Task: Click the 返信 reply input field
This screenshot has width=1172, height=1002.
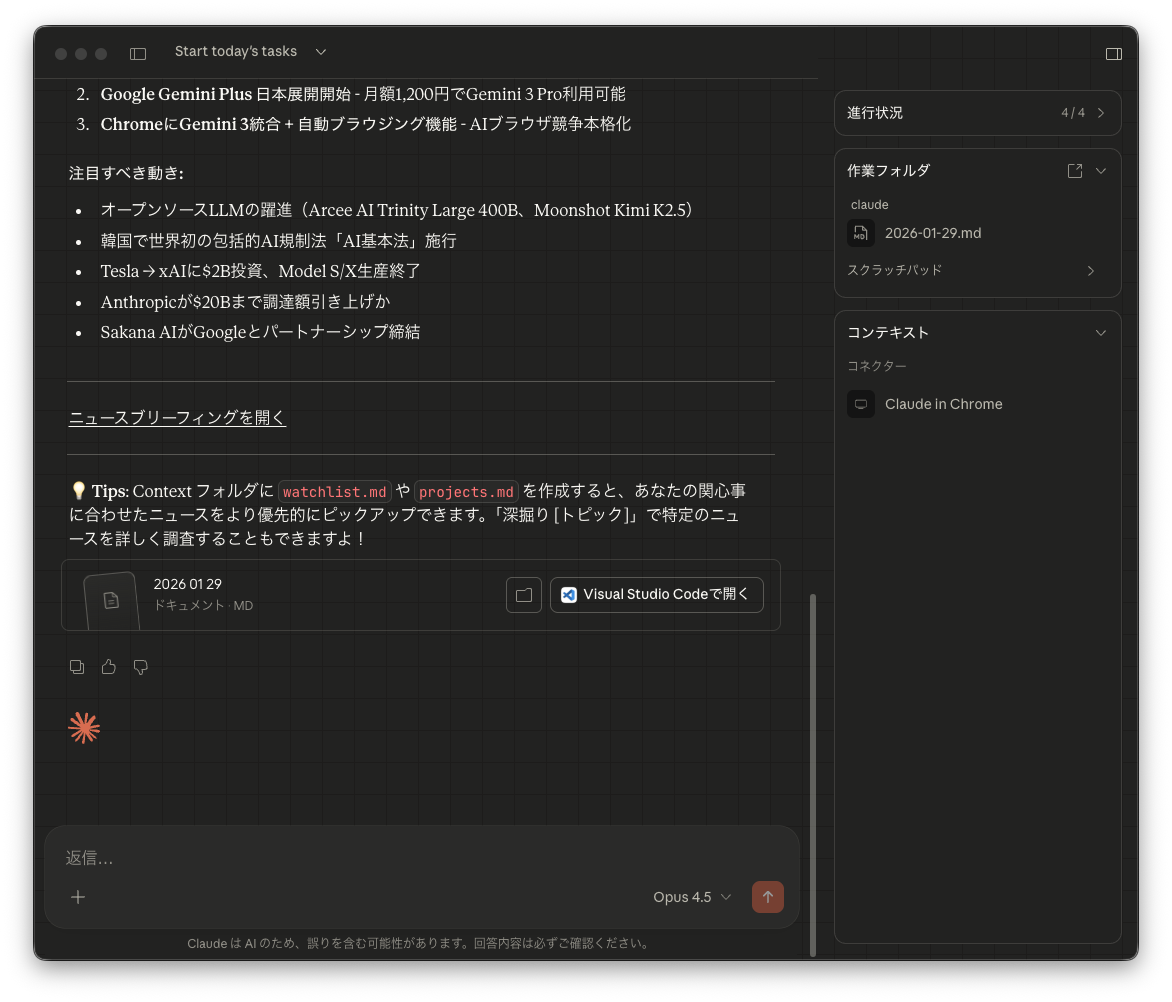Action: (x=400, y=858)
